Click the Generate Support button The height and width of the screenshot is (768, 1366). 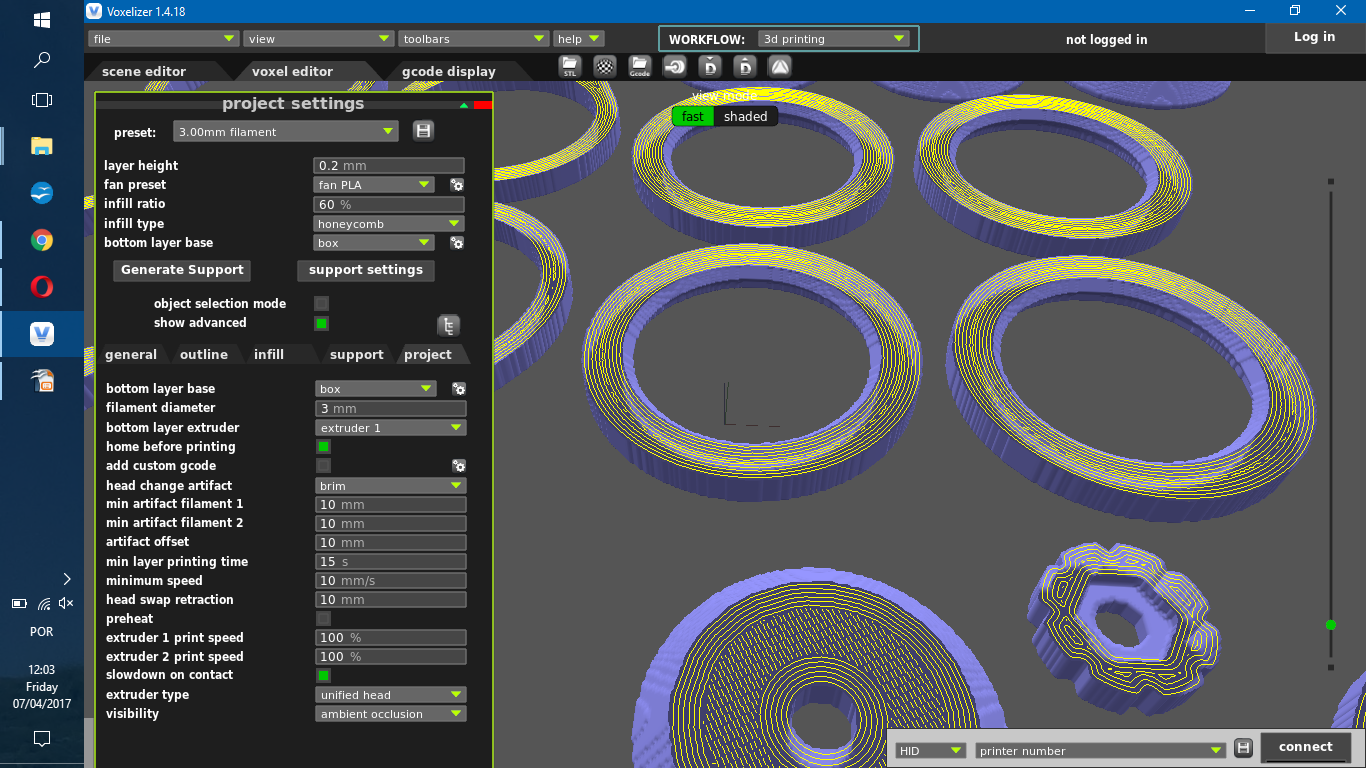coord(182,270)
